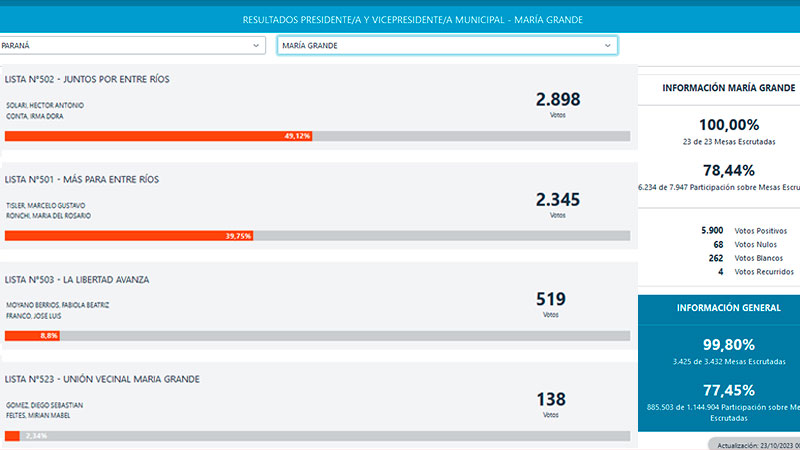This screenshot has width=800, height=450.
Task: Click the chevron arrow on the PARANÁ selector
Action: coord(256,46)
